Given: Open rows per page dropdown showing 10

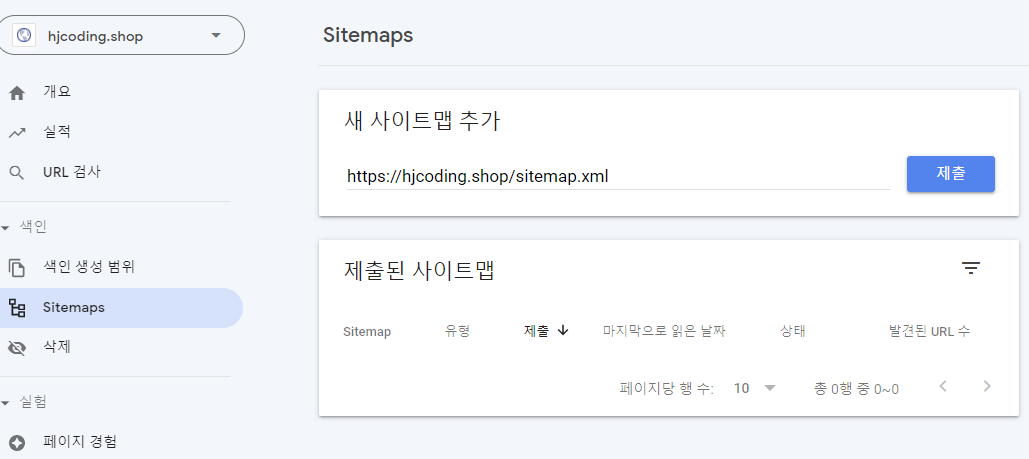Looking at the screenshot, I should 755,388.
